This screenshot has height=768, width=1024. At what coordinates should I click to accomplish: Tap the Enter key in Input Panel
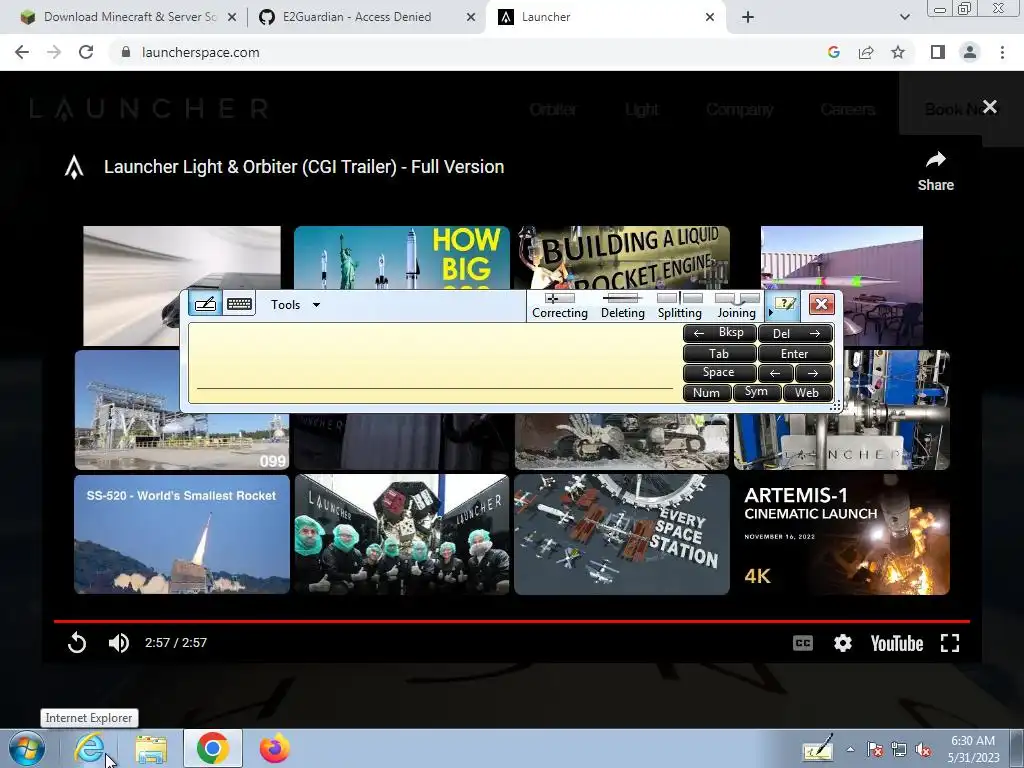point(795,353)
